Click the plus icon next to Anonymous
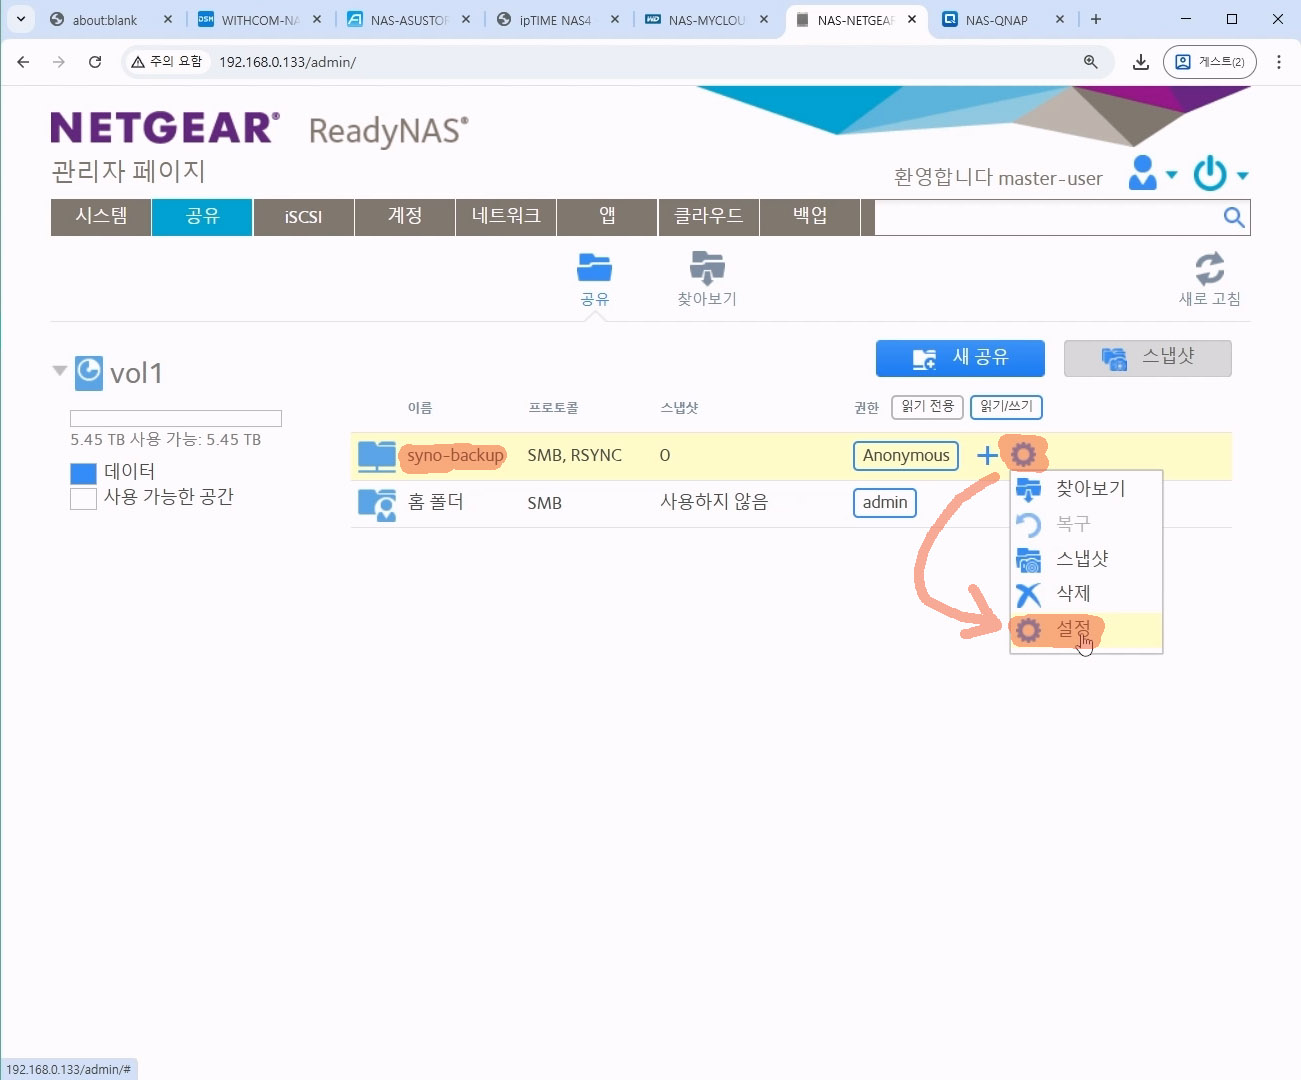Screen dimensions: 1301x1080 click(x=986, y=456)
